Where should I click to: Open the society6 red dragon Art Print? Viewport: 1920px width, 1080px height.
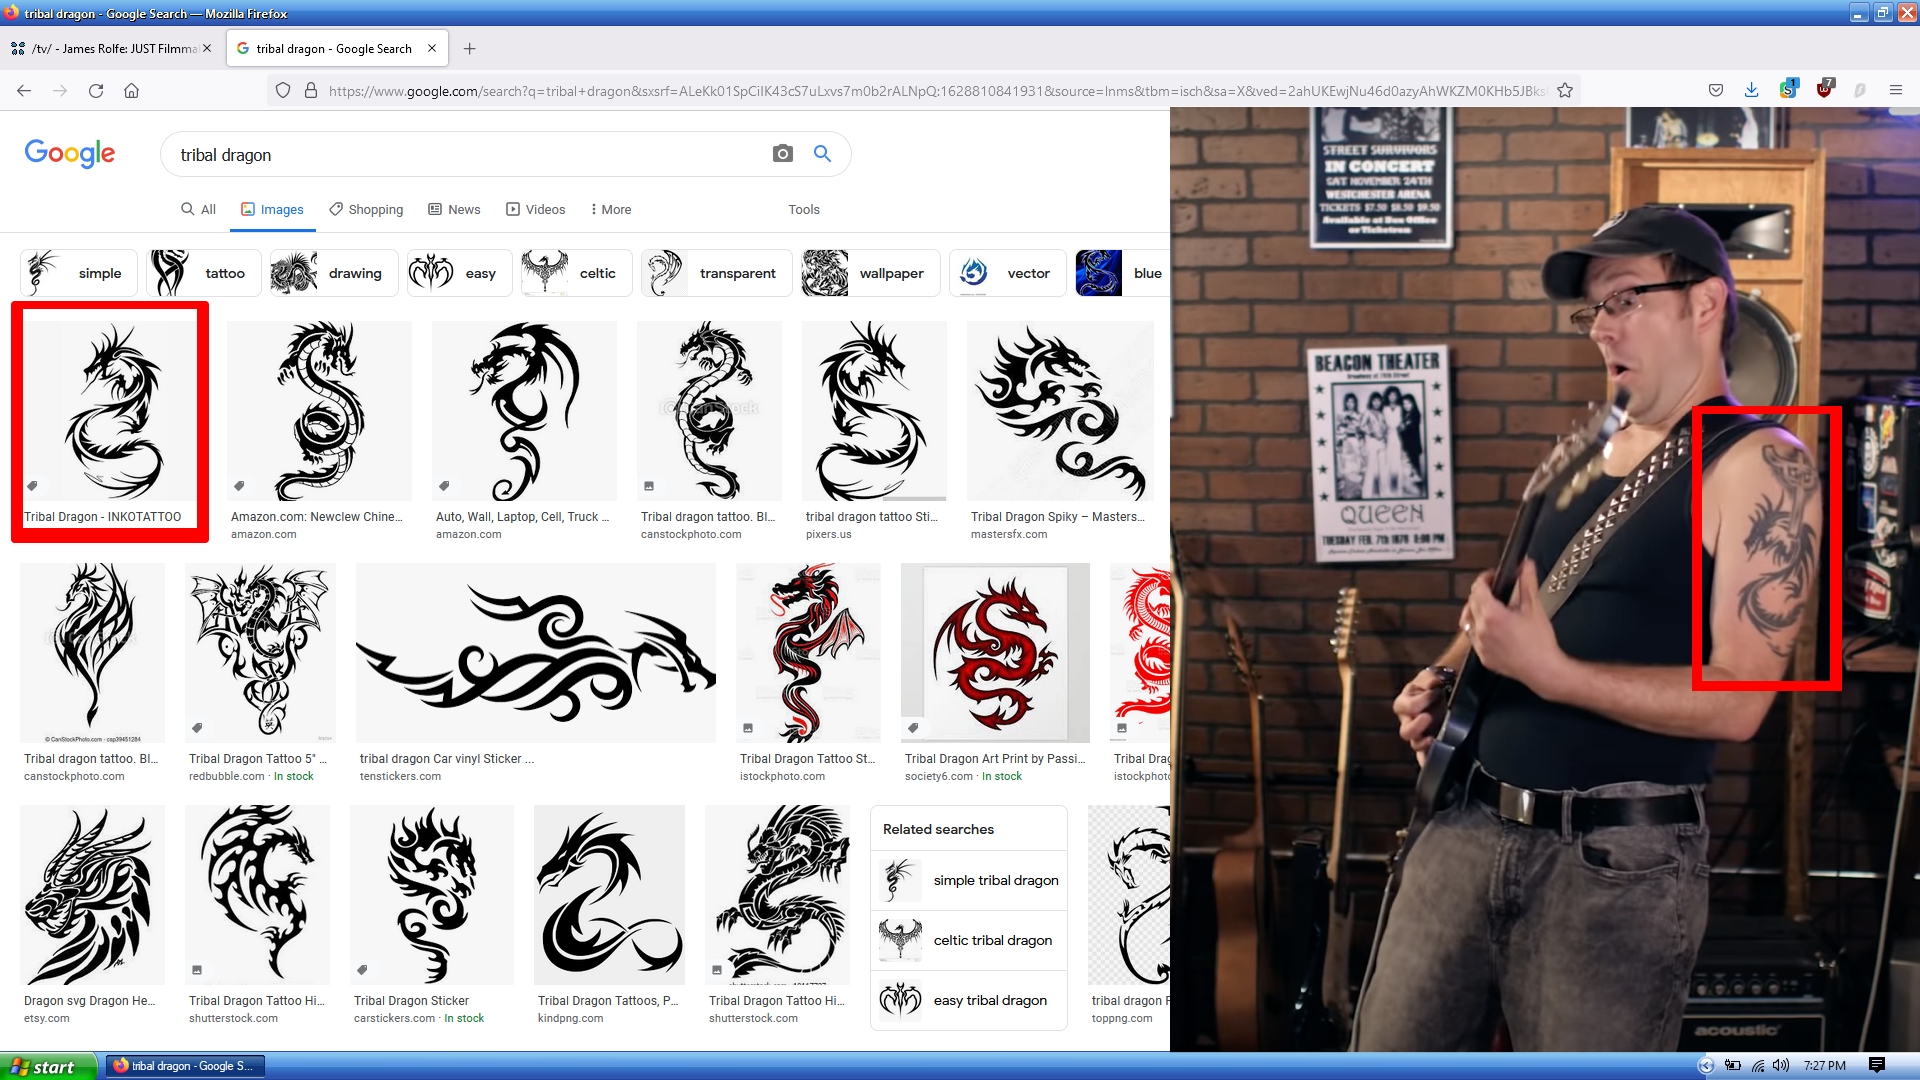(995, 653)
